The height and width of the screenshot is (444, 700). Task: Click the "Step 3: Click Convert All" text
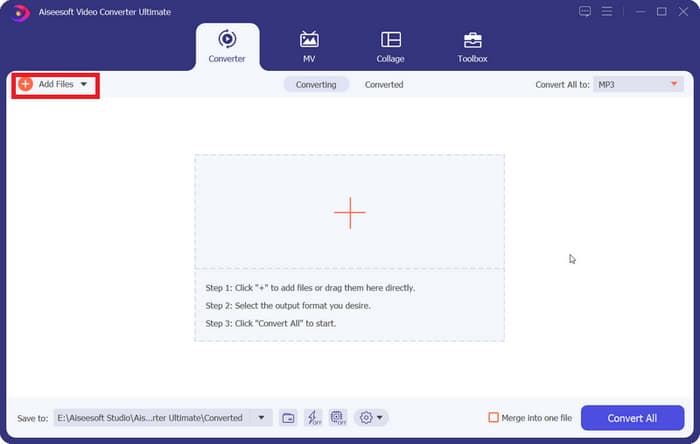tap(271, 324)
